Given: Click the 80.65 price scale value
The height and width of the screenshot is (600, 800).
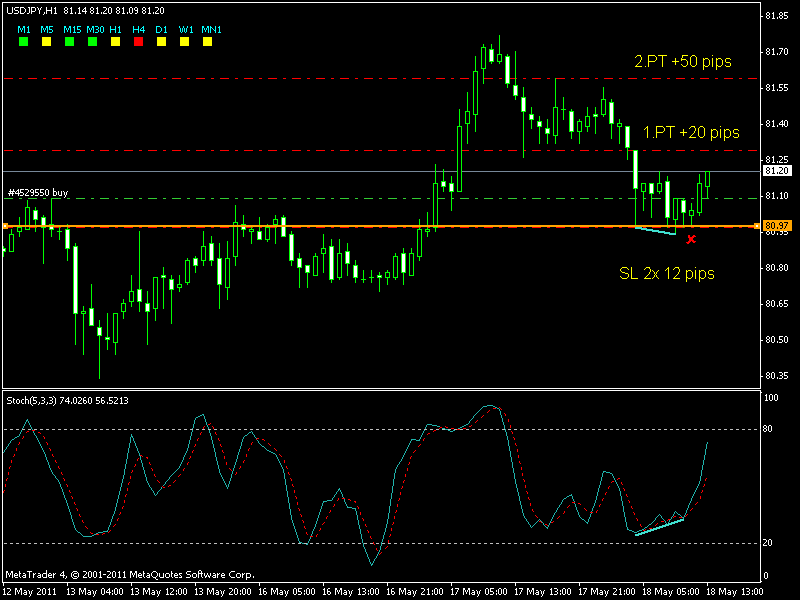Looking at the screenshot, I should pyautogui.click(x=777, y=304).
